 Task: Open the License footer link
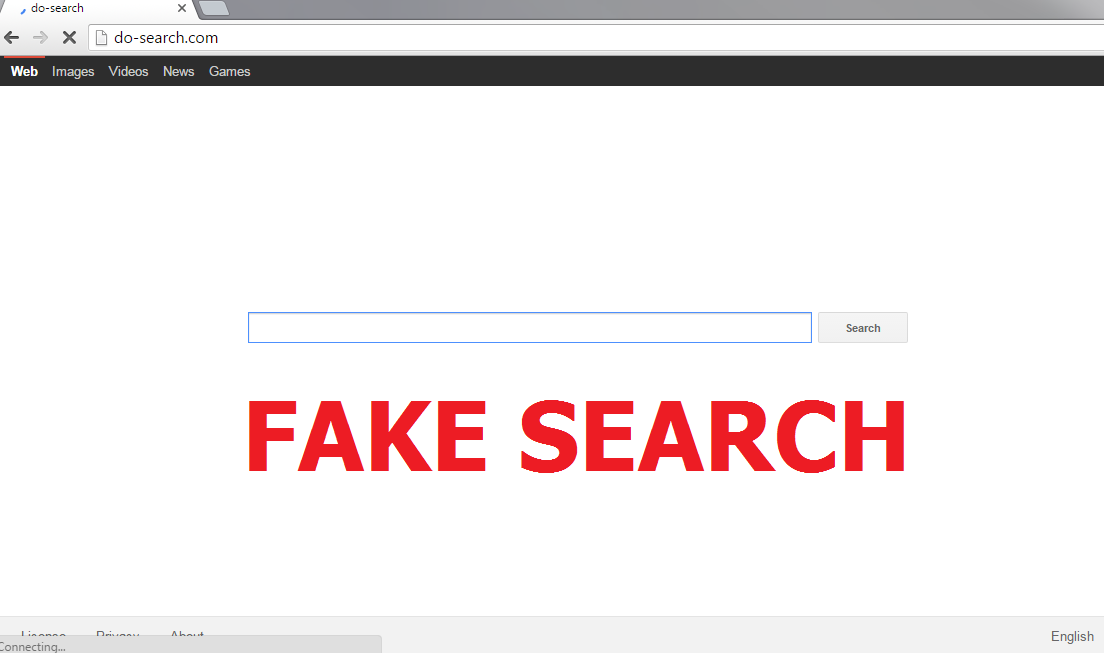click(43, 632)
